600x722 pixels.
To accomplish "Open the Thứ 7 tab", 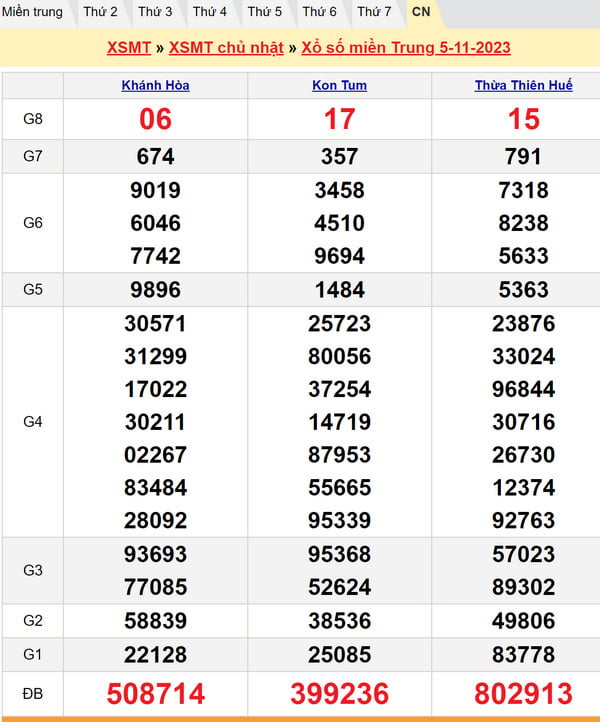I will coord(374,12).
